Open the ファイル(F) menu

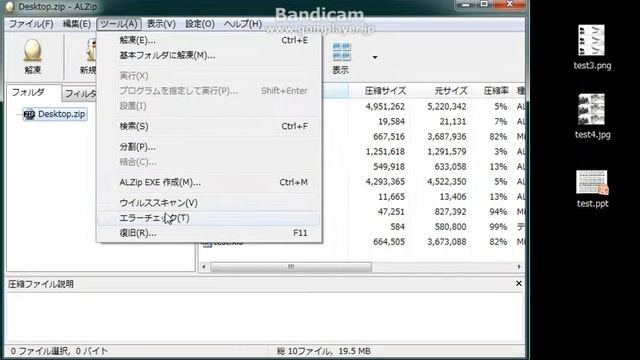(x=31, y=24)
